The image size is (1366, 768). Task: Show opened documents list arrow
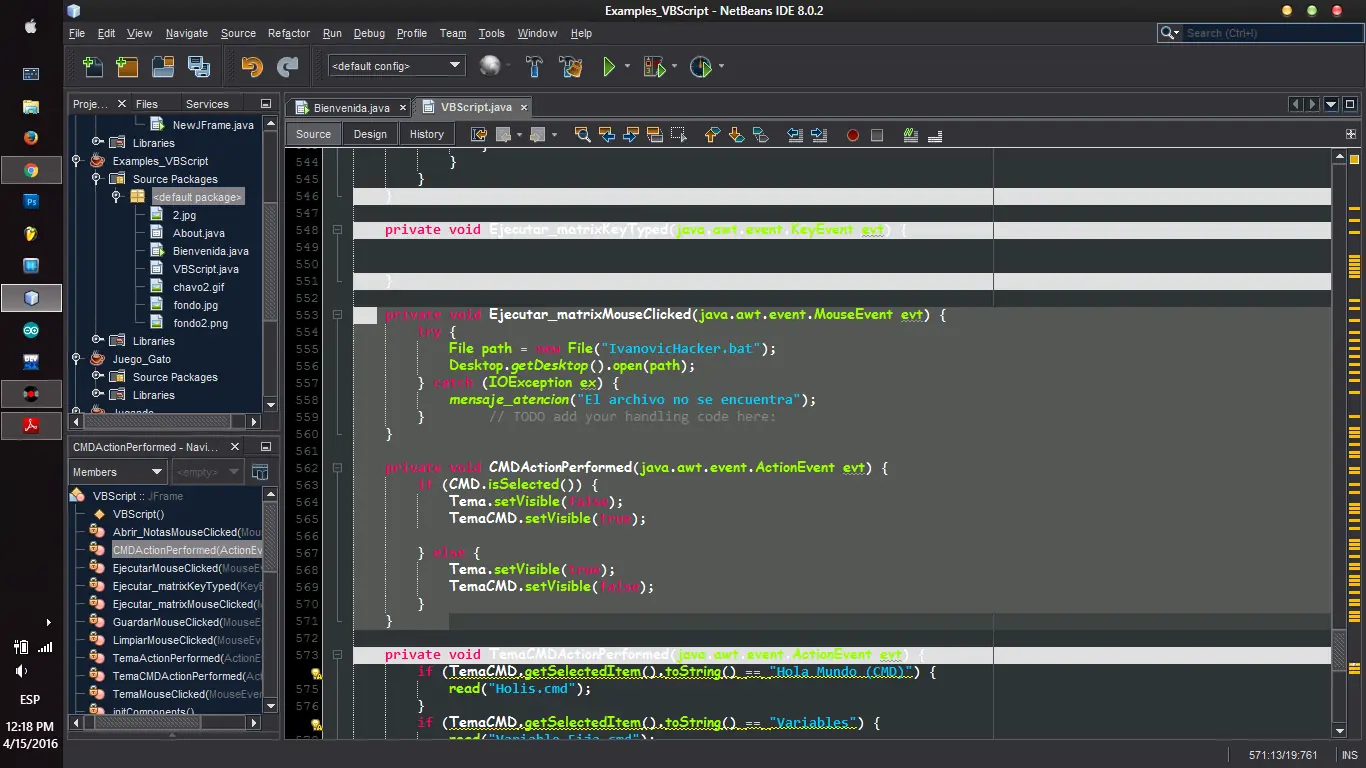[1331, 104]
